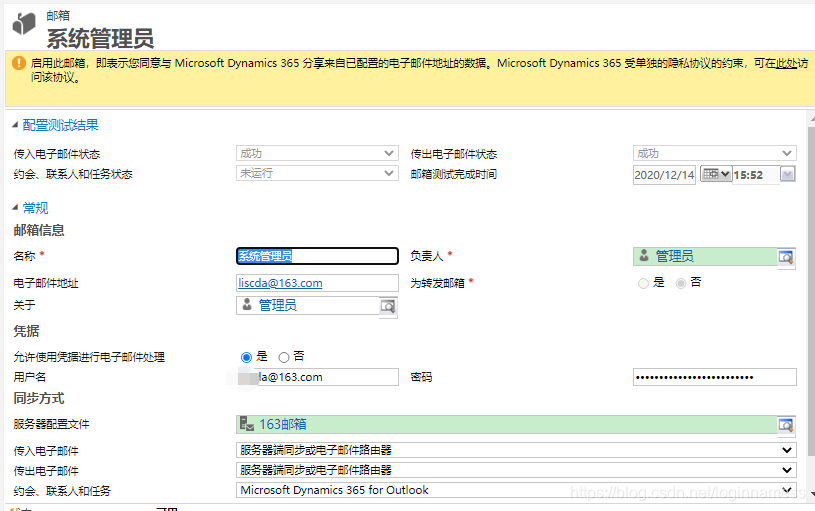Select 是 for 为转发邮箱

pyautogui.click(x=643, y=283)
